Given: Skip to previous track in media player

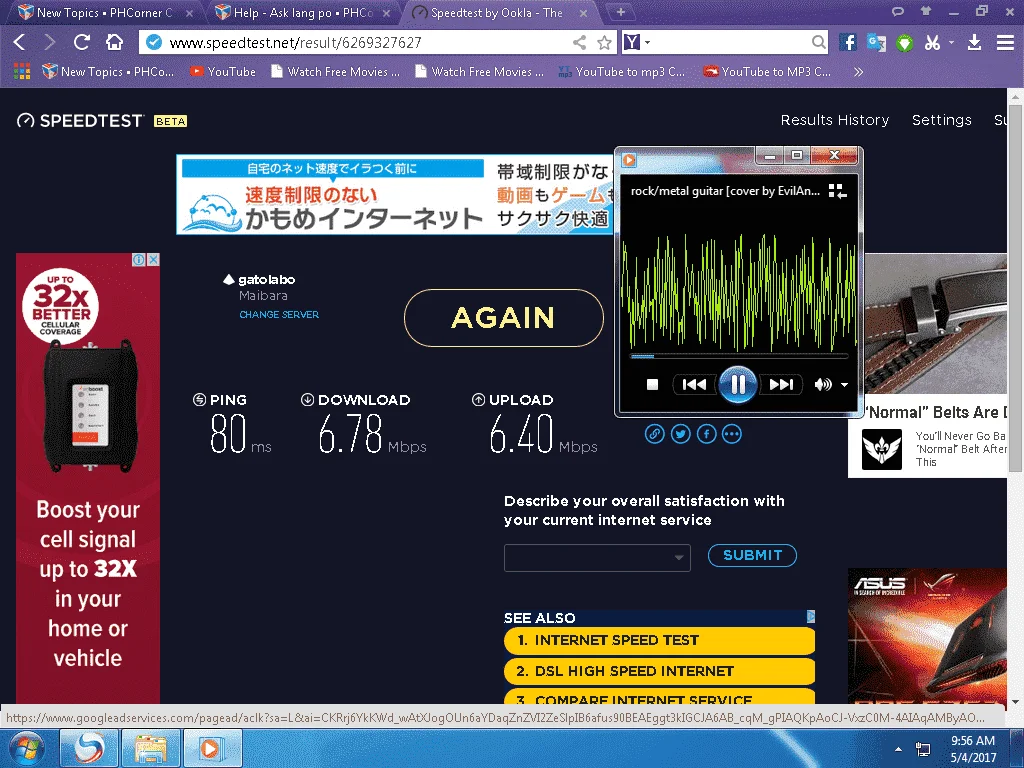Looking at the screenshot, I should [694, 385].
